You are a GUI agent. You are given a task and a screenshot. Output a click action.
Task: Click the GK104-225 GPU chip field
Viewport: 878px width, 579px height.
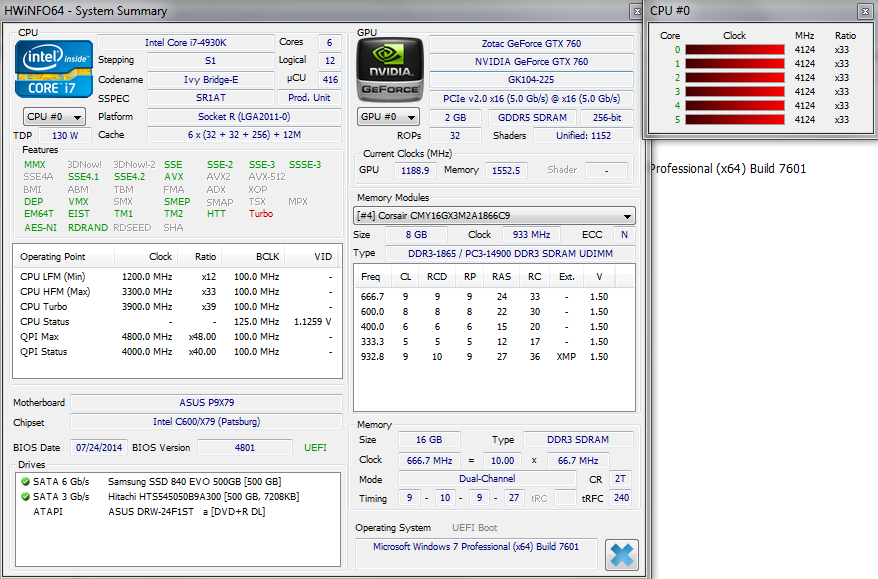(531, 80)
